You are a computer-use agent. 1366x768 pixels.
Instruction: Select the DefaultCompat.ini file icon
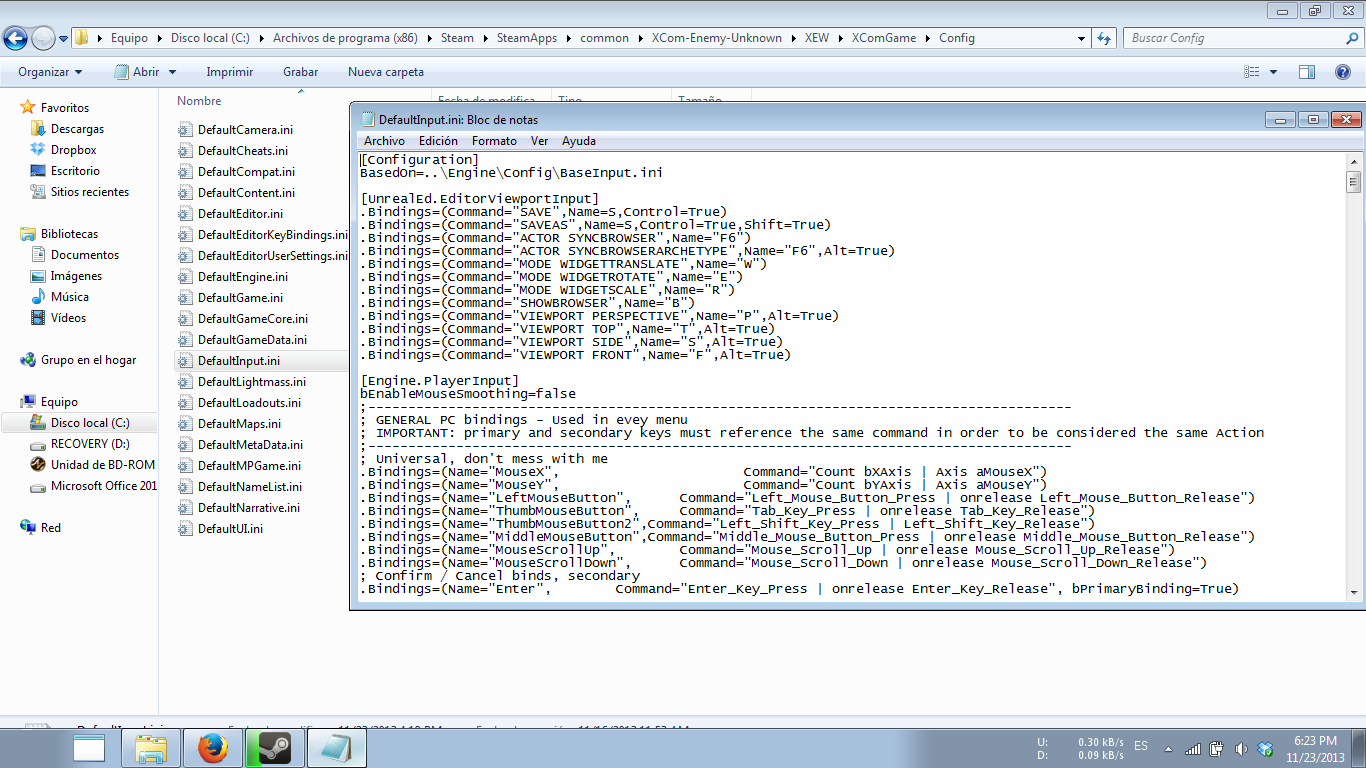[x=185, y=172]
